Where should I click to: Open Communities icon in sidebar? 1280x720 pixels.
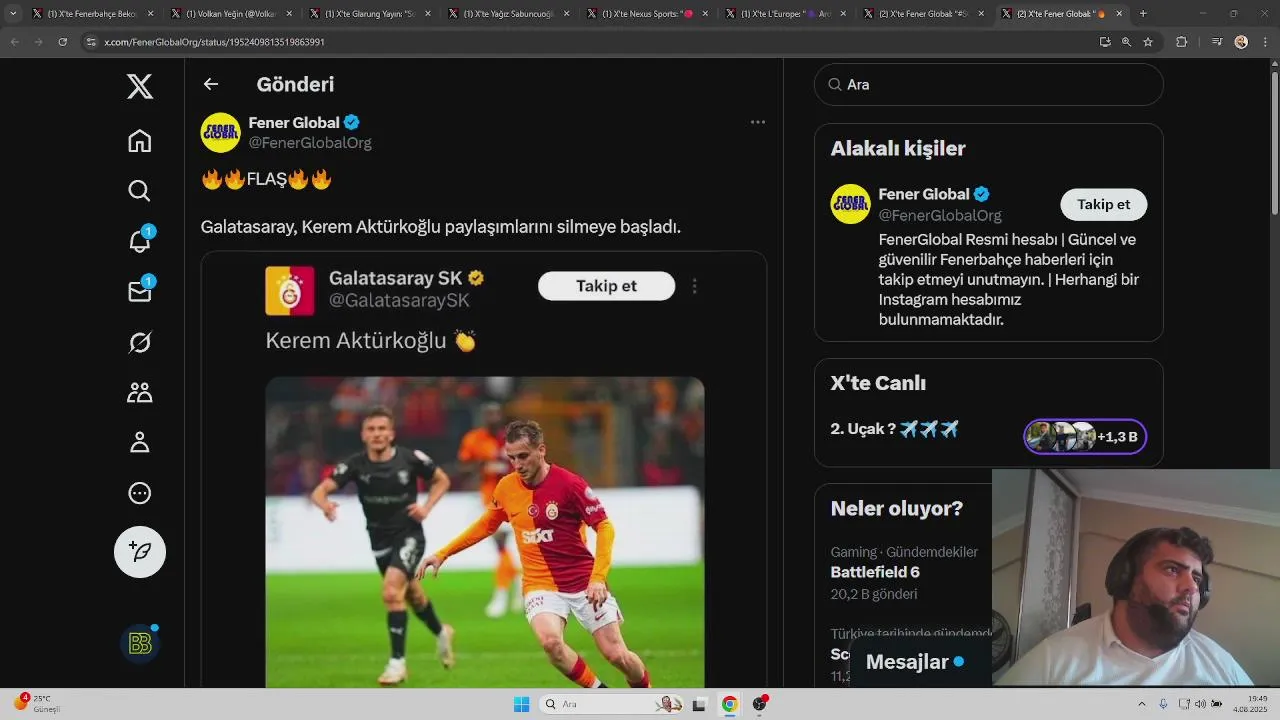140,393
